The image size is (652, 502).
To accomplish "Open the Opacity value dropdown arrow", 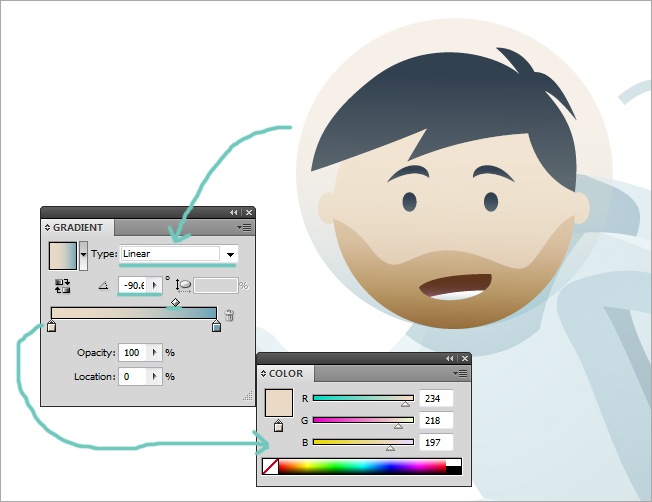I will point(155,353).
